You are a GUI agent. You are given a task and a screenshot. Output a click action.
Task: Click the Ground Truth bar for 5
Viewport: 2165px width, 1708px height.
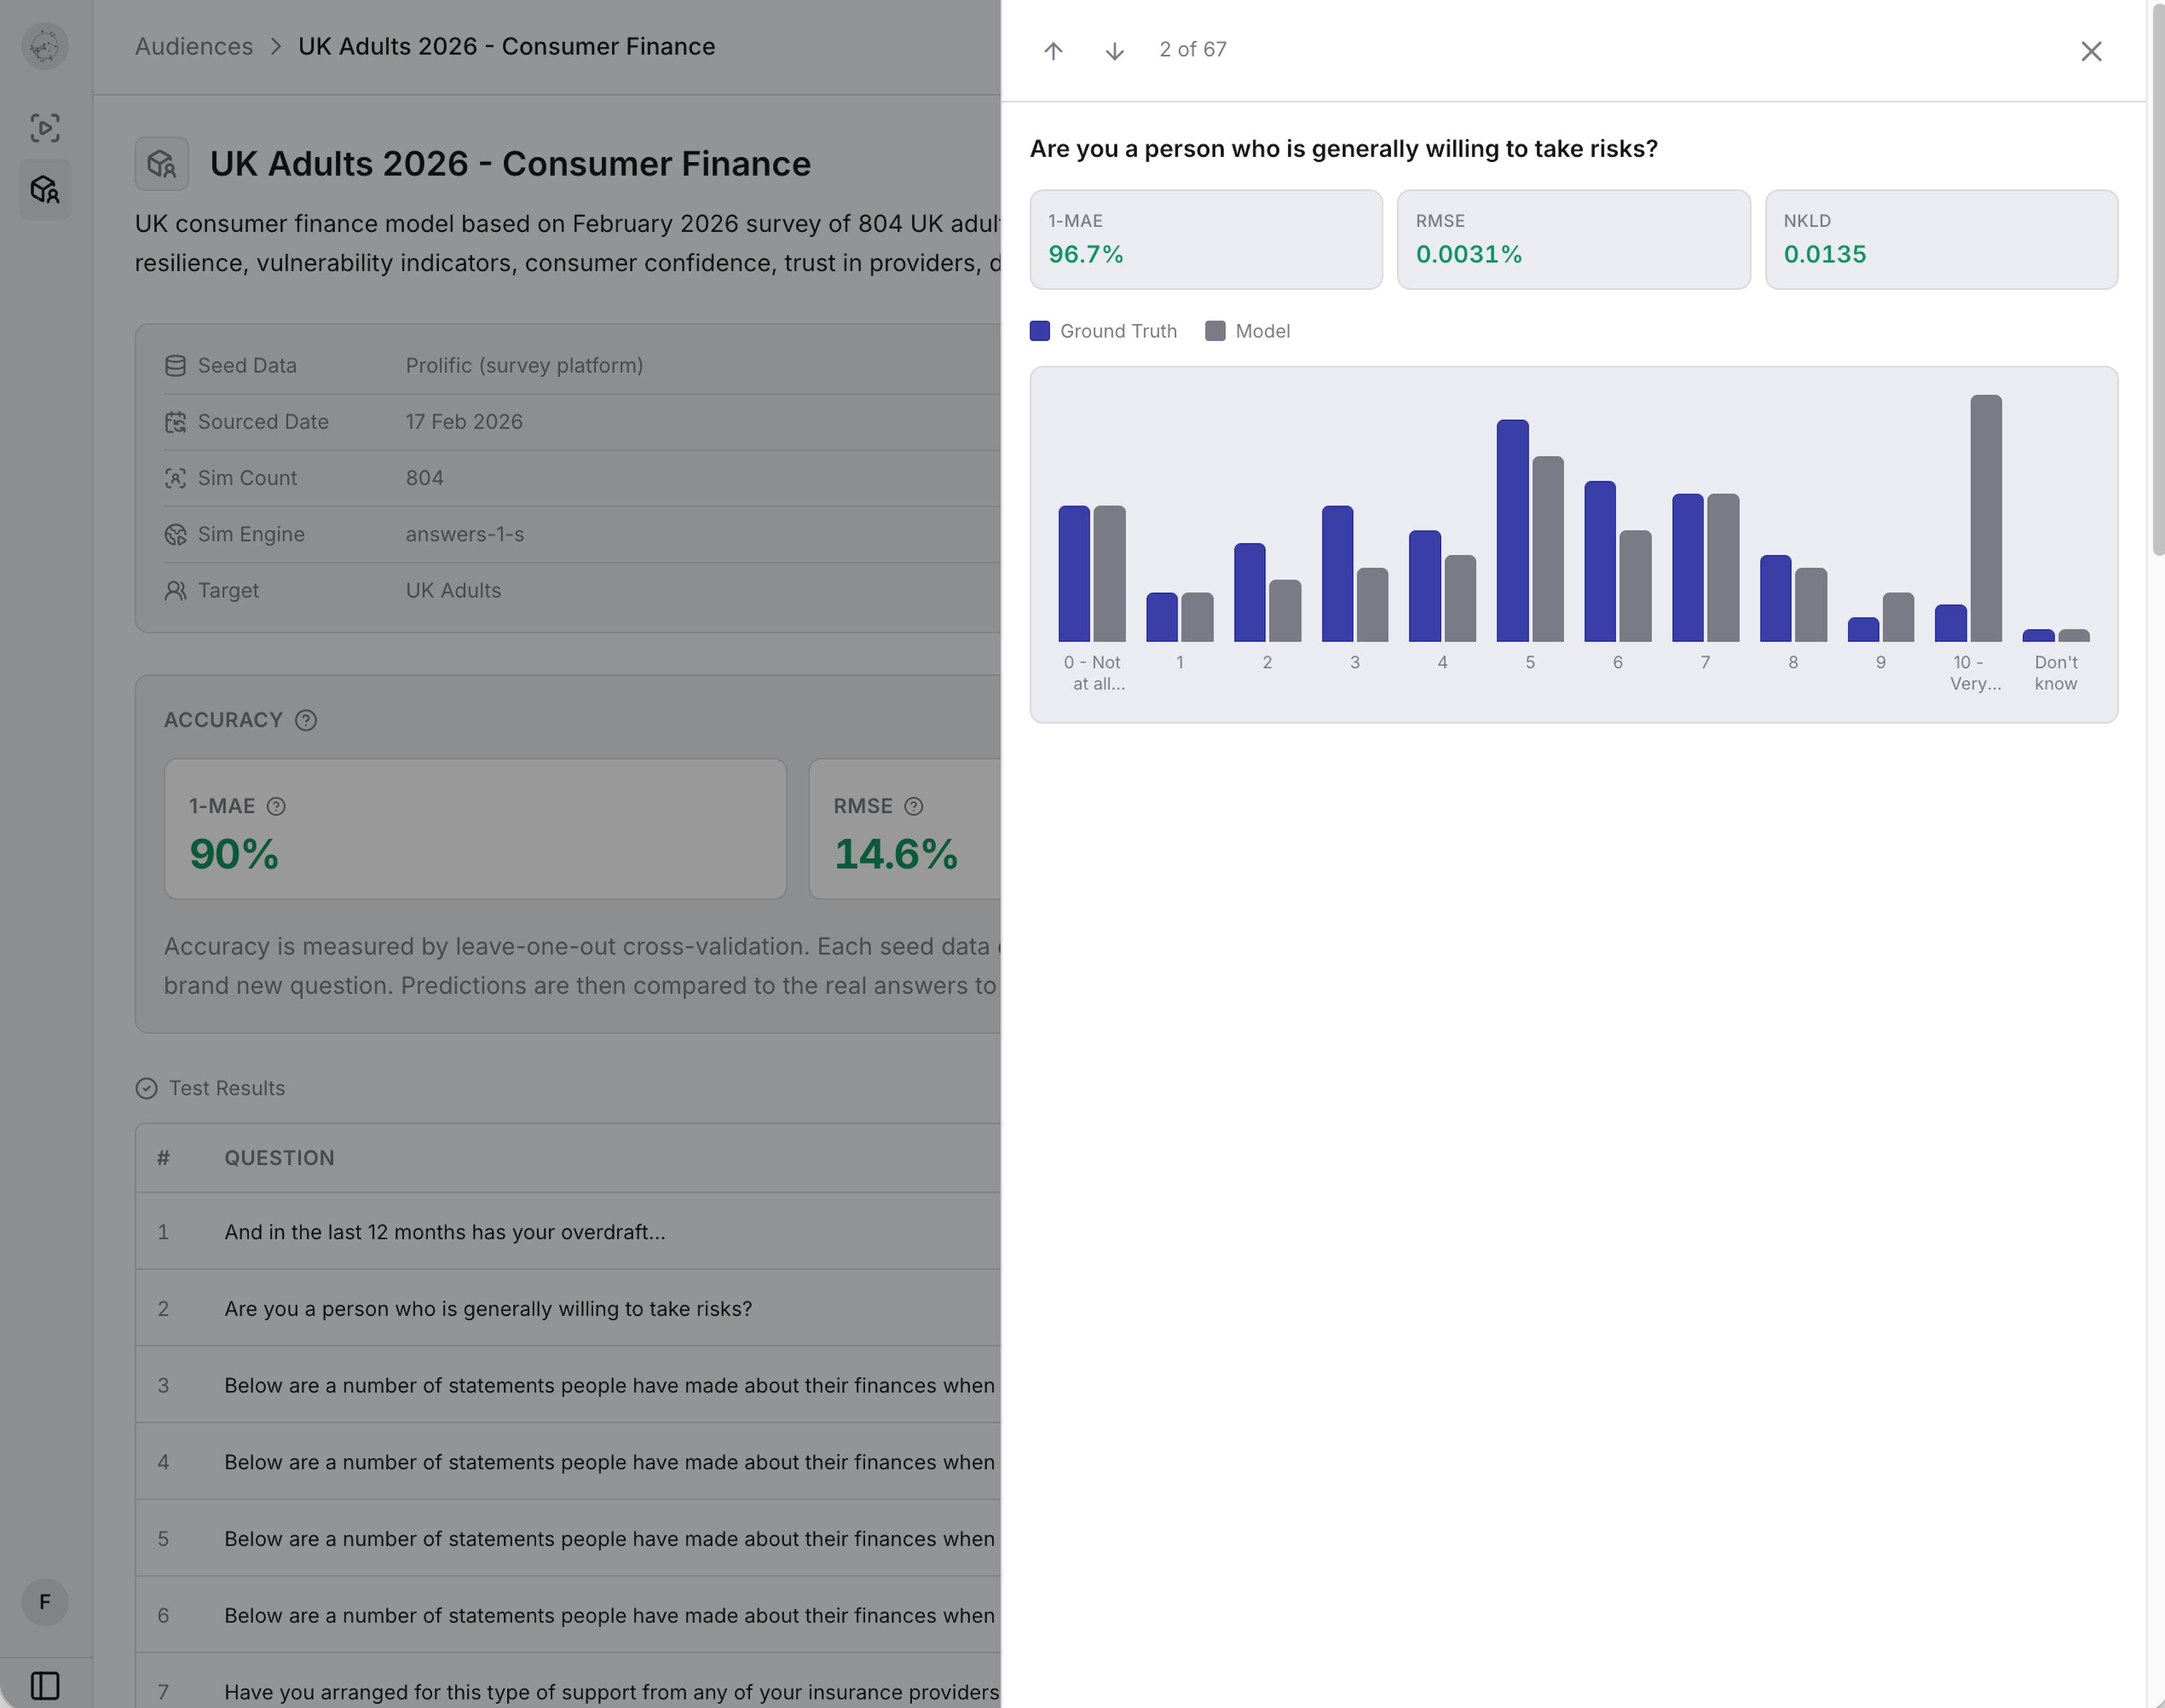pyautogui.click(x=1512, y=530)
